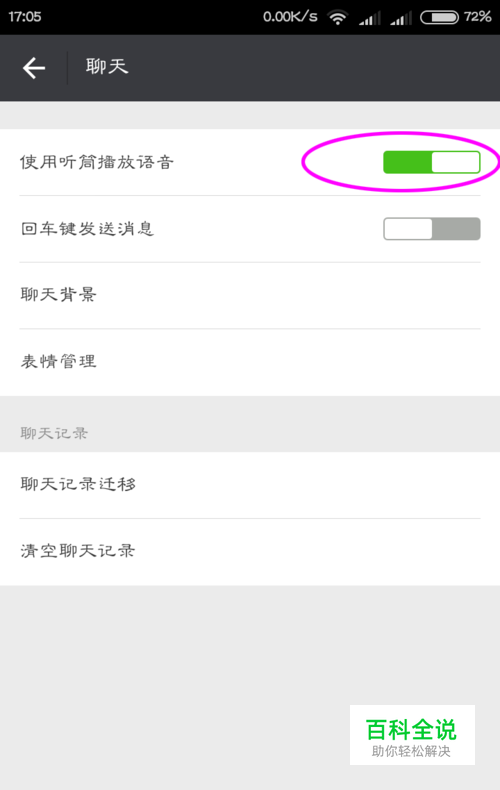Image resolution: width=500 pixels, height=790 pixels.
Task: Tap the 使用听筒播放语音 label
Action: [x=97, y=162]
